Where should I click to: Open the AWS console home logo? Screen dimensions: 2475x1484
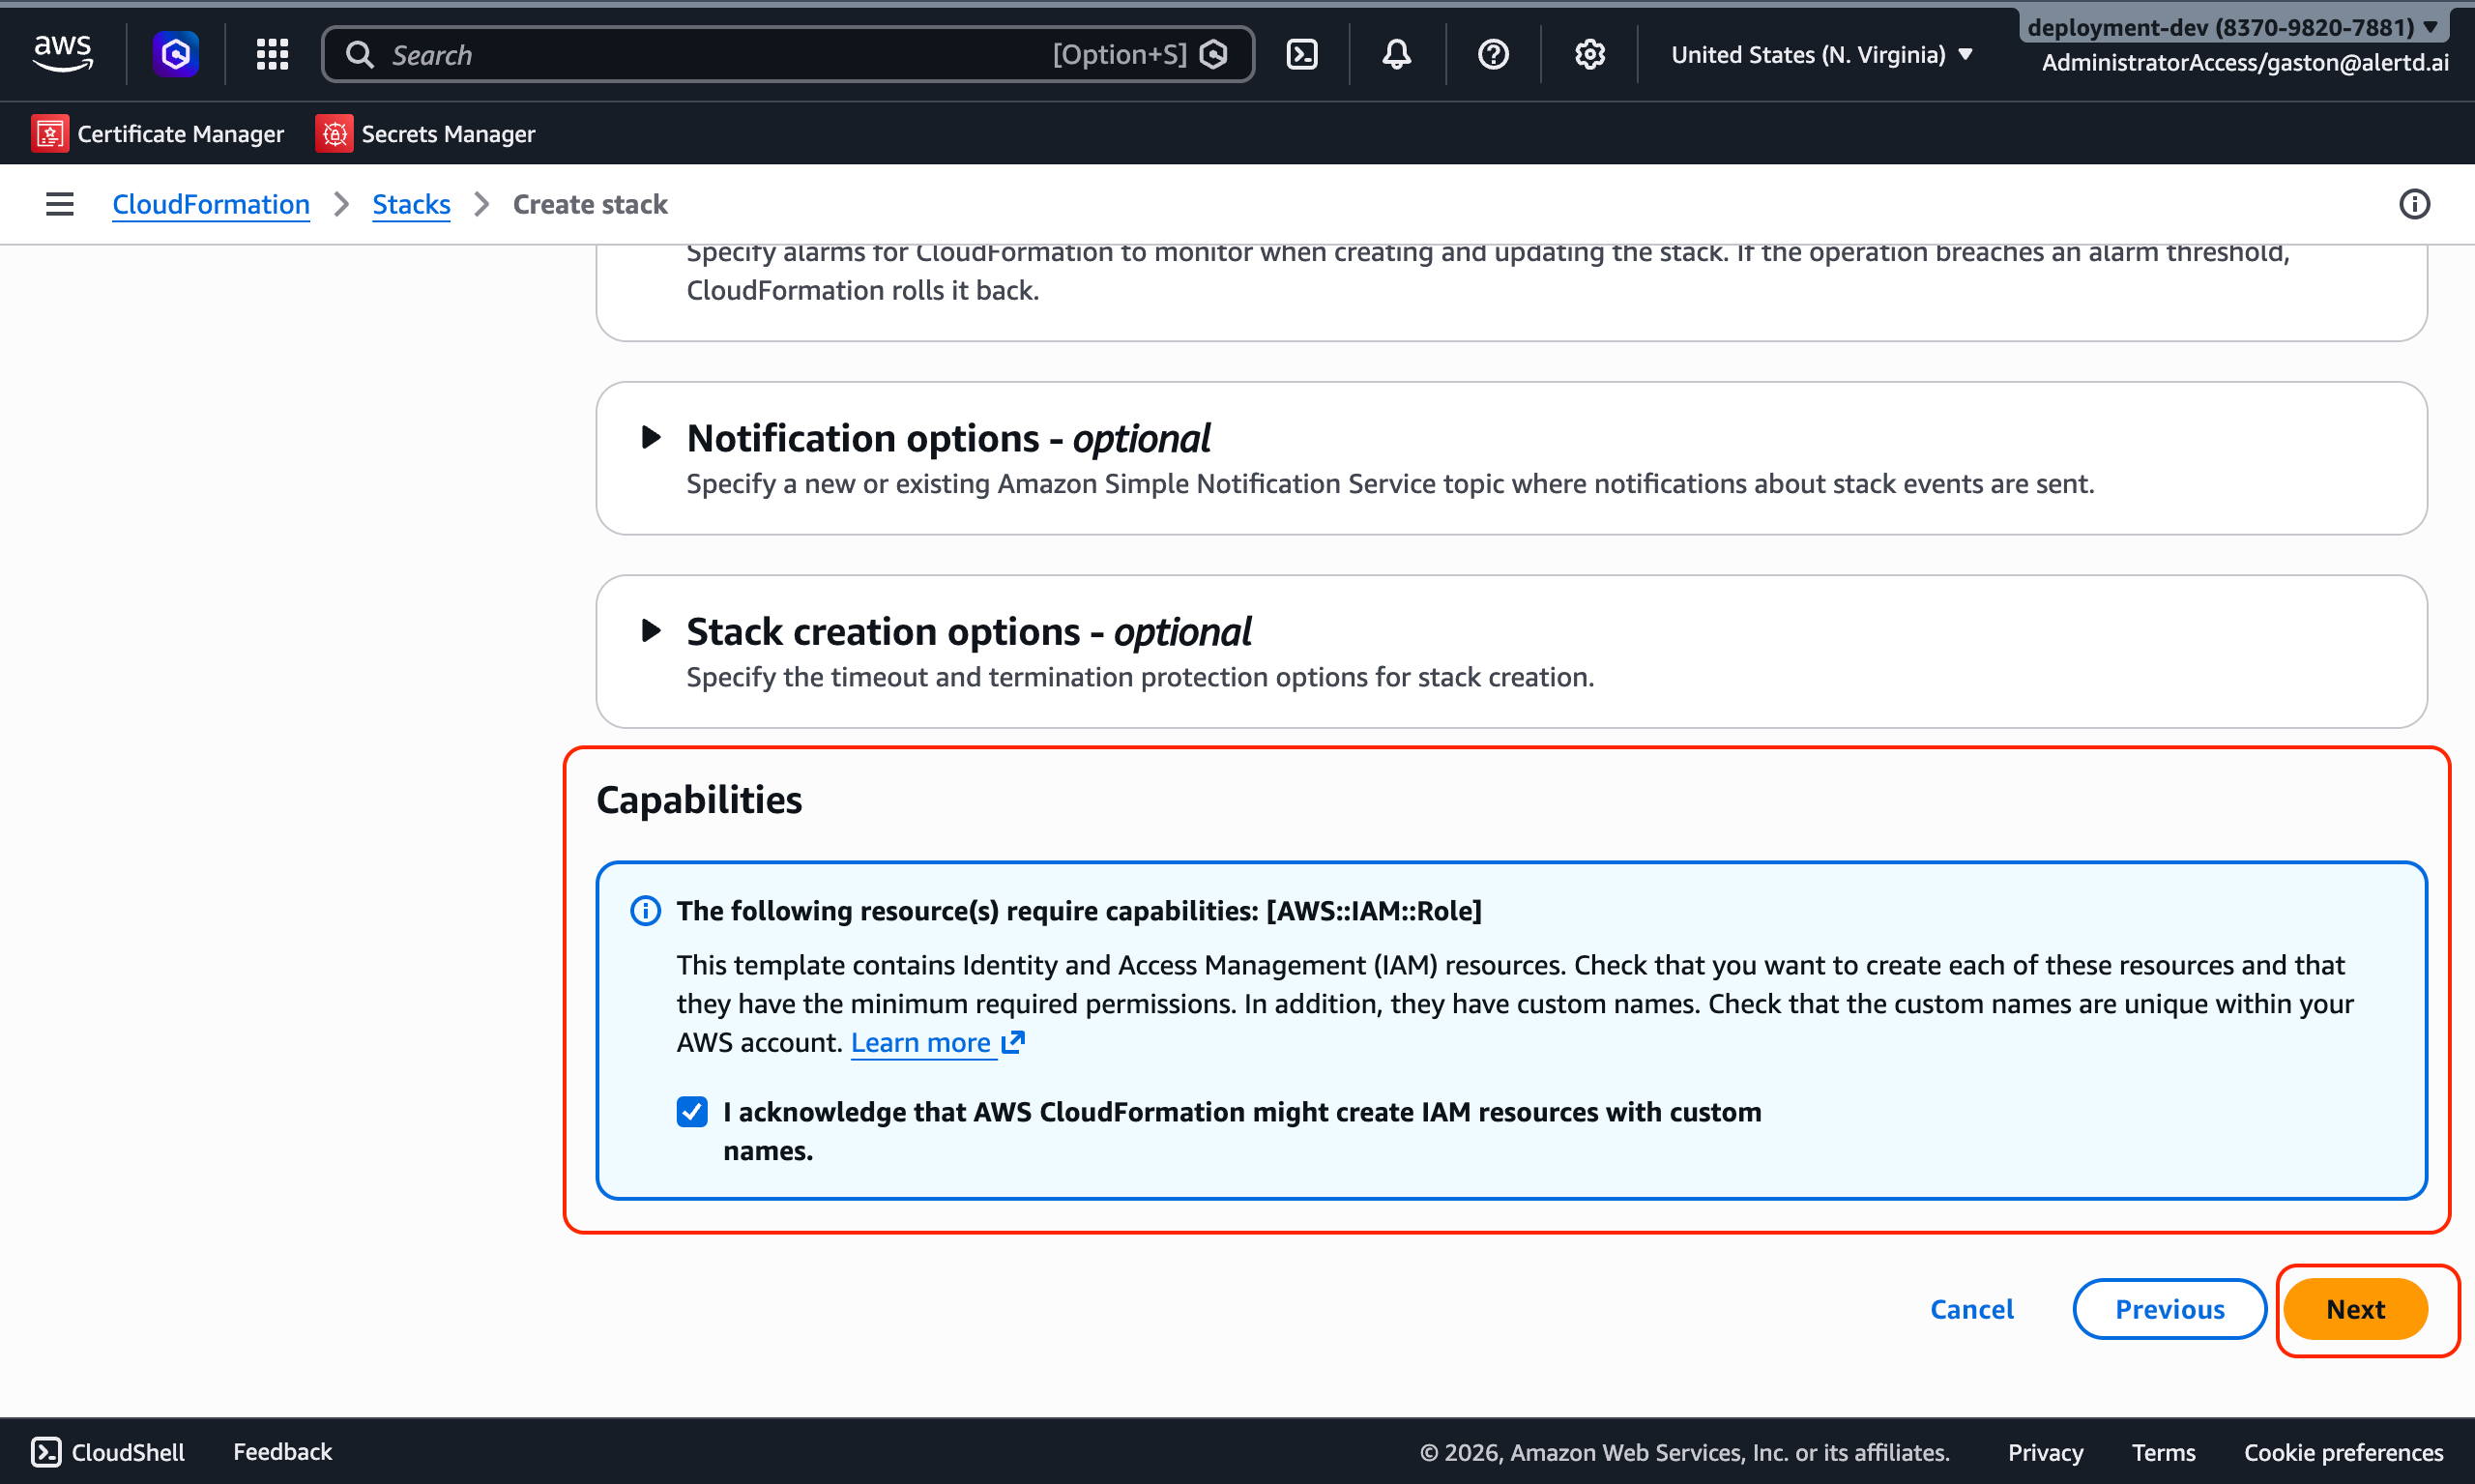click(63, 54)
